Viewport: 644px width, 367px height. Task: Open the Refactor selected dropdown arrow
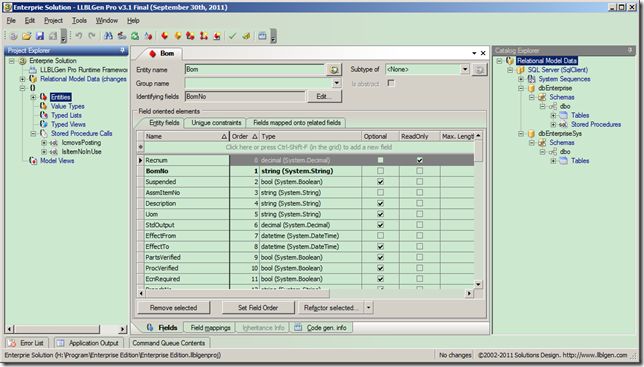click(x=368, y=307)
